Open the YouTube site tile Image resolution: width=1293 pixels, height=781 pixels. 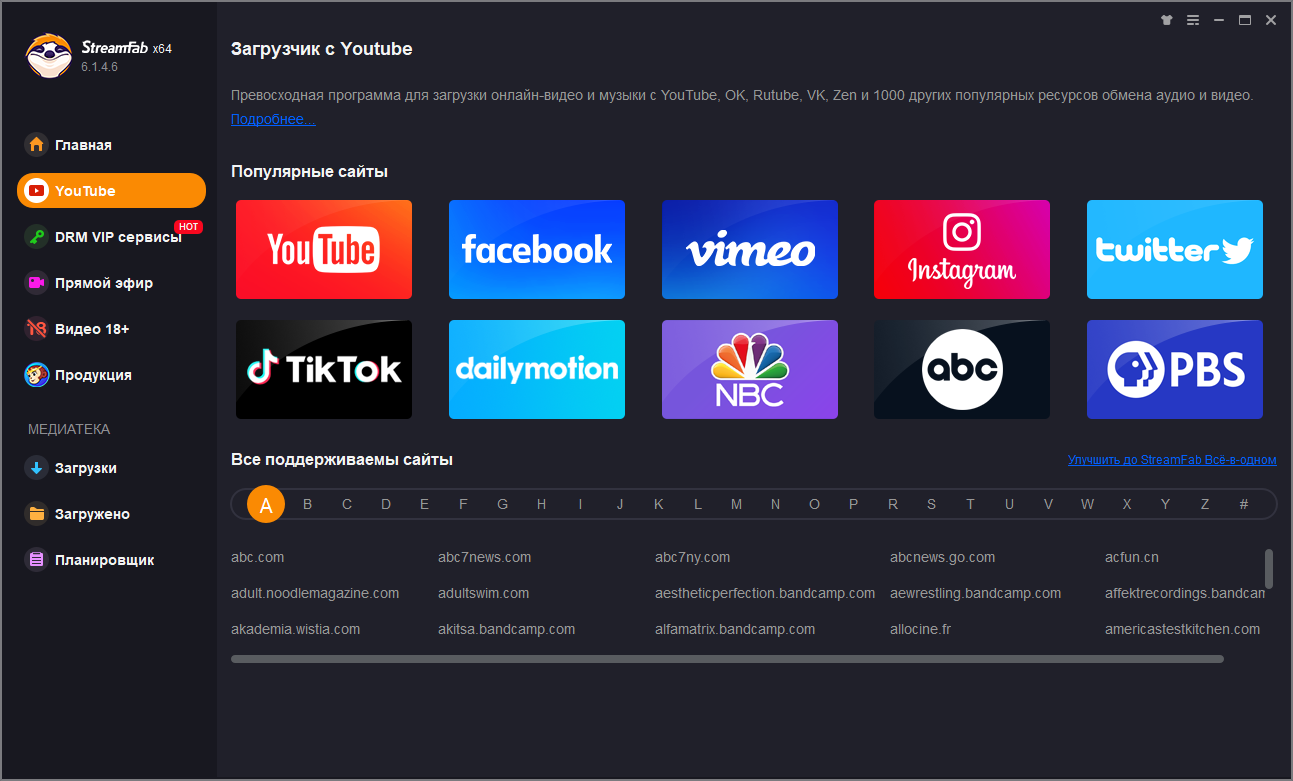(324, 250)
